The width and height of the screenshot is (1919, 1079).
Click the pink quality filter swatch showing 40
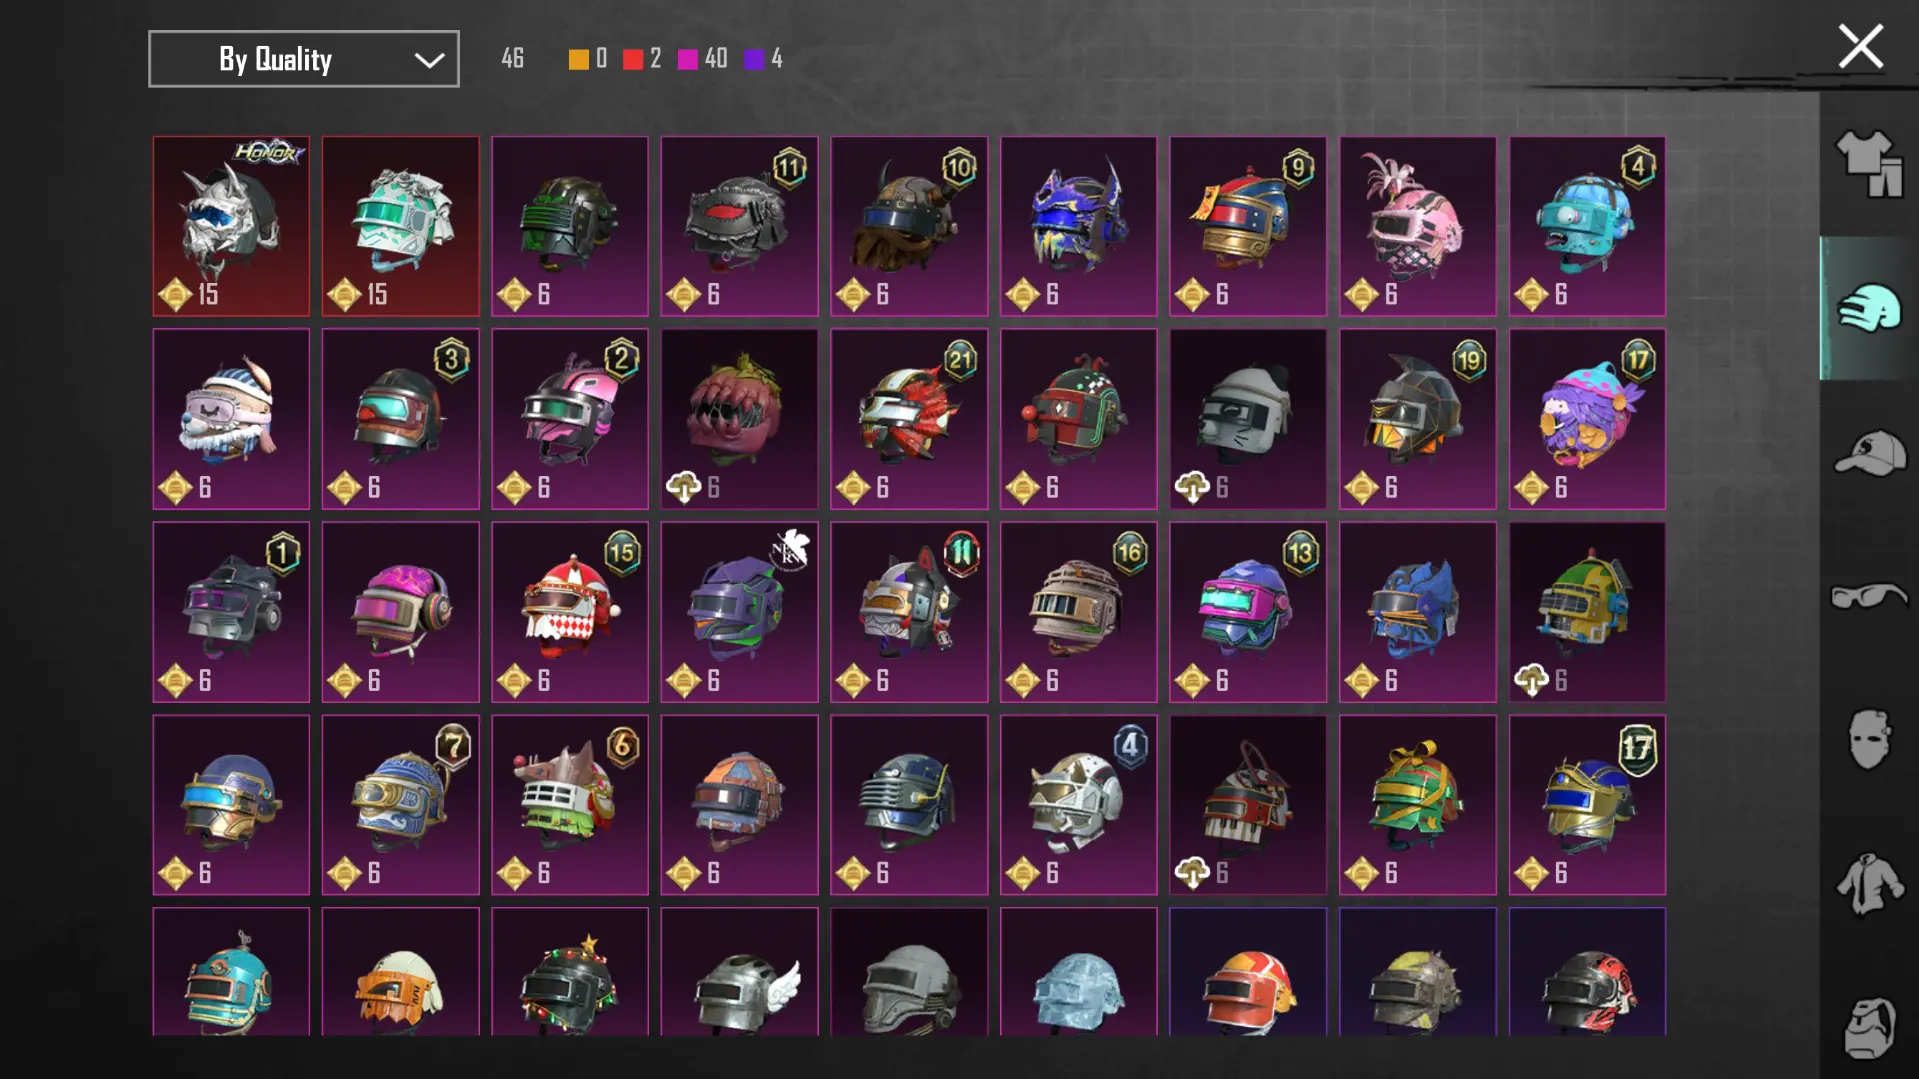(702, 58)
